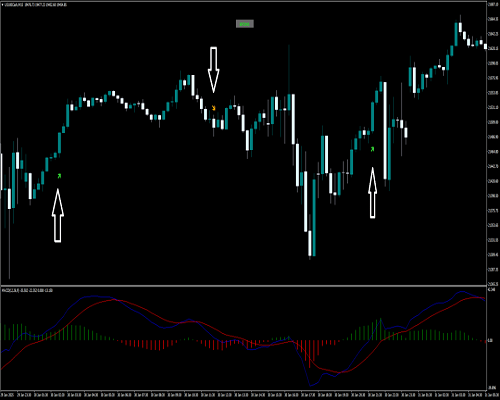Select the large white down arrow annotation
The height and width of the screenshot is (400, 500).
pos(213,69)
